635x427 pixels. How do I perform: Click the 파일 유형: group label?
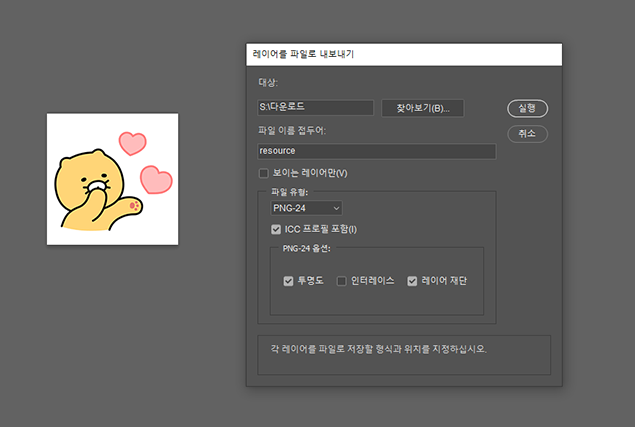click(290, 192)
